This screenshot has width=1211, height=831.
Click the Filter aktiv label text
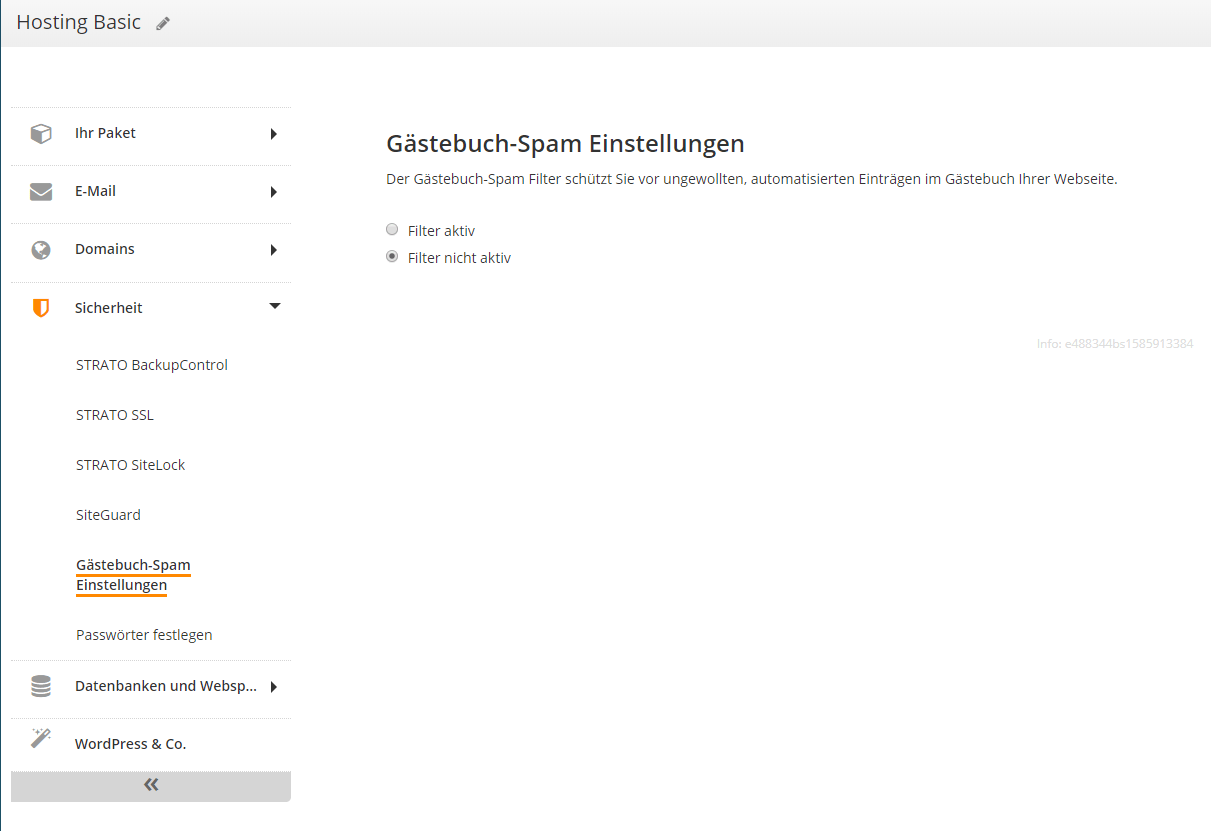tap(441, 230)
